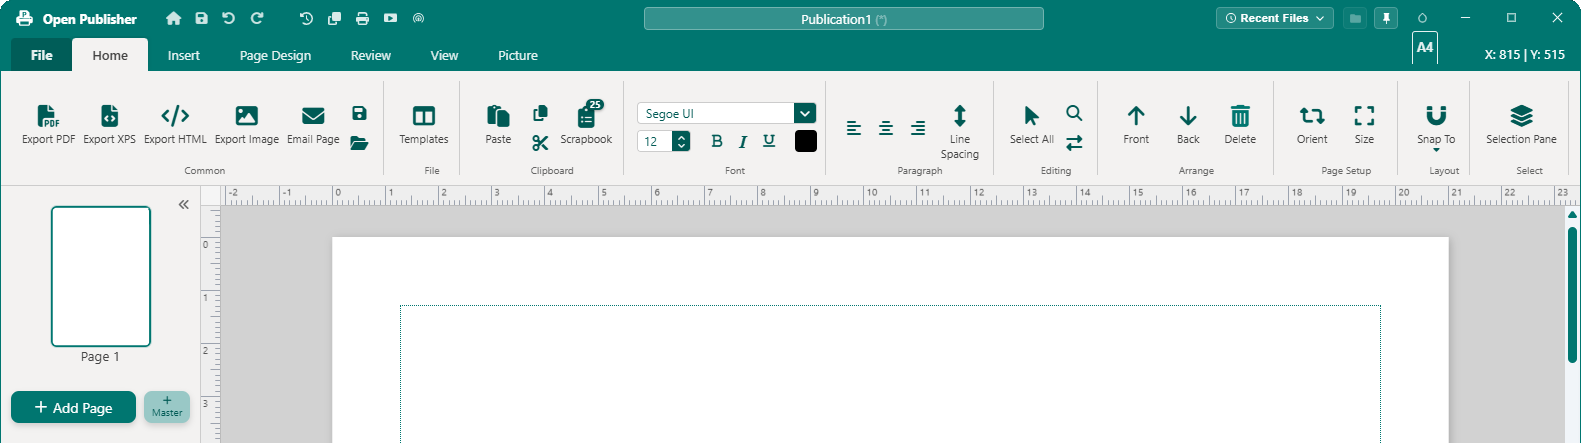Open the Page Design tab
1581x443 pixels.
pyautogui.click(x=275, y=55)
